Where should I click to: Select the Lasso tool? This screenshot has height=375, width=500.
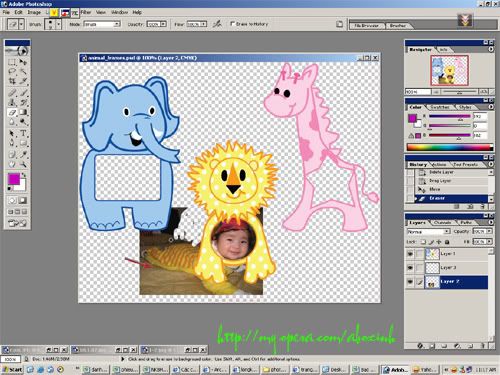pos(12,71)
